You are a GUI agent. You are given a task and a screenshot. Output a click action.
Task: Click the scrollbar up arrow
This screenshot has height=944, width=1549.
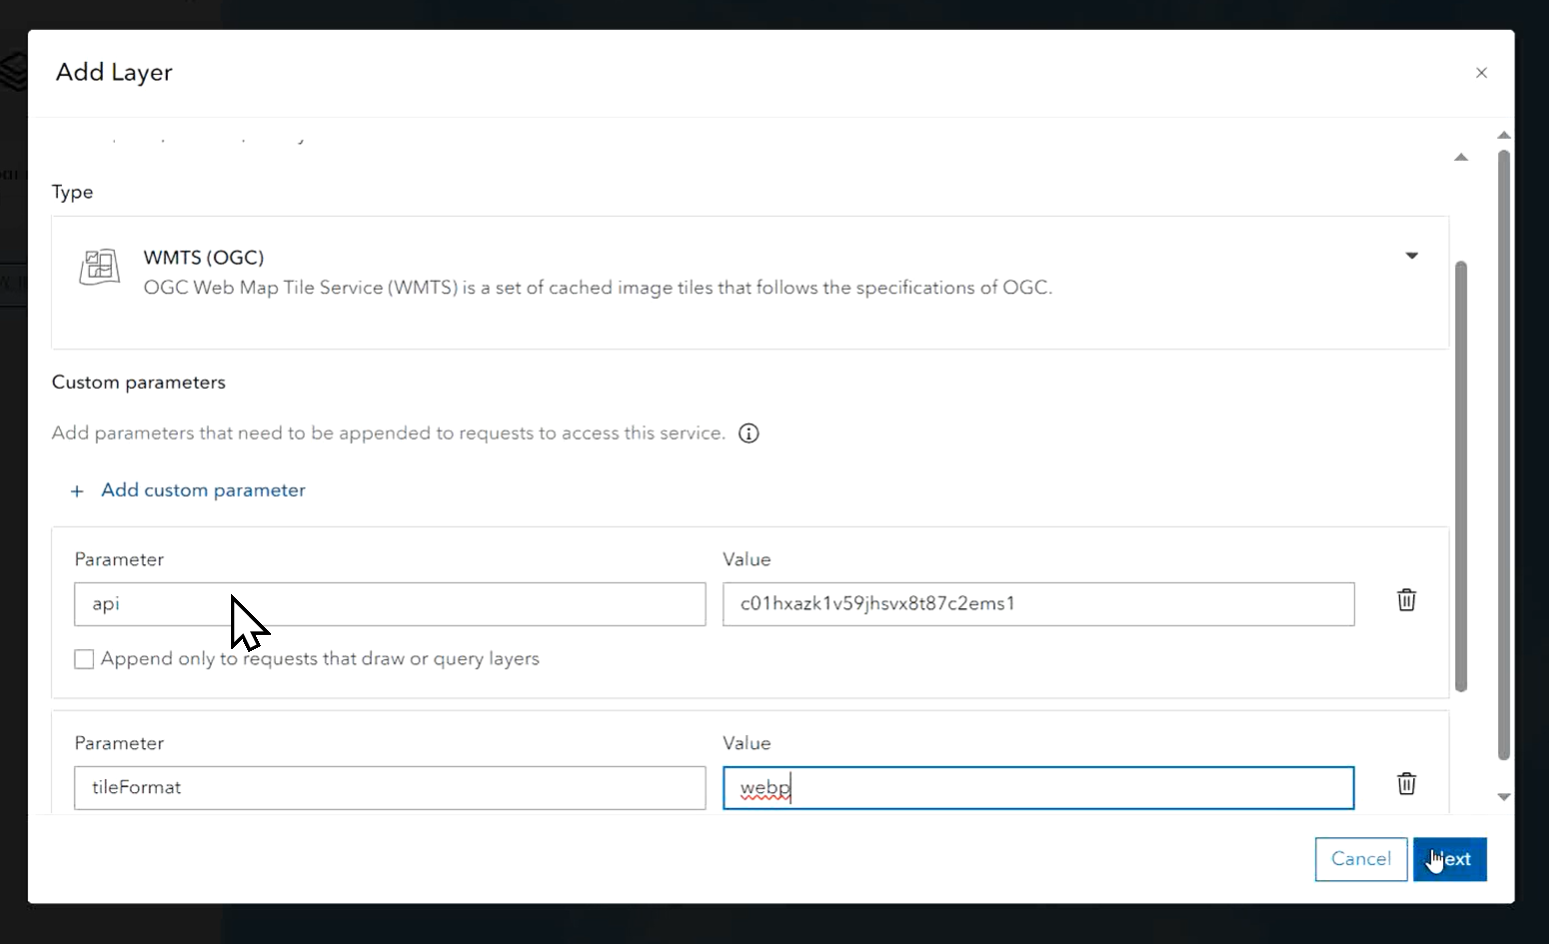coord(1503,136)
